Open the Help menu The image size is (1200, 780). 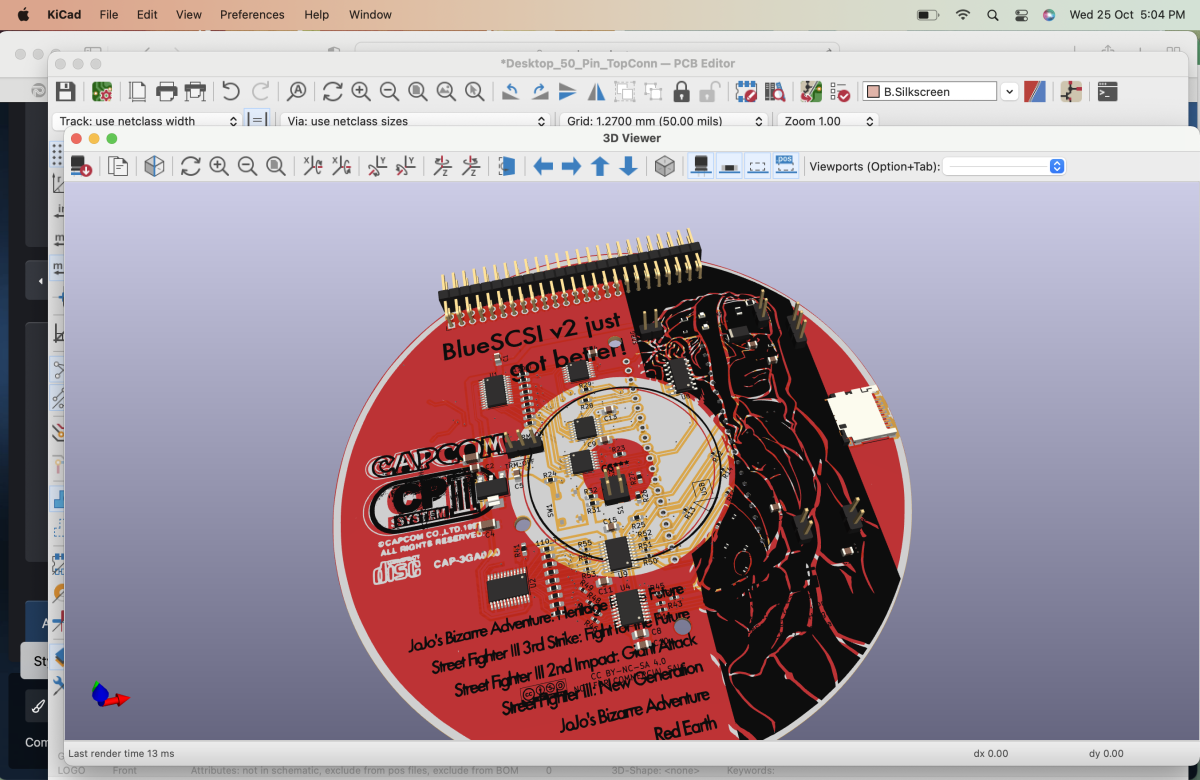coord(317,15)
